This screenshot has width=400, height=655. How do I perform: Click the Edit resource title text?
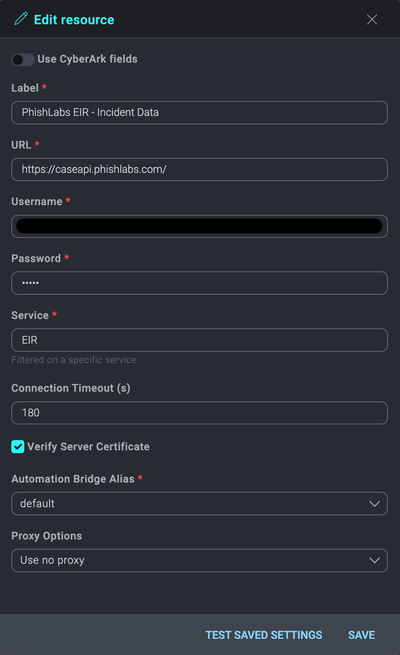pos(74,20)
